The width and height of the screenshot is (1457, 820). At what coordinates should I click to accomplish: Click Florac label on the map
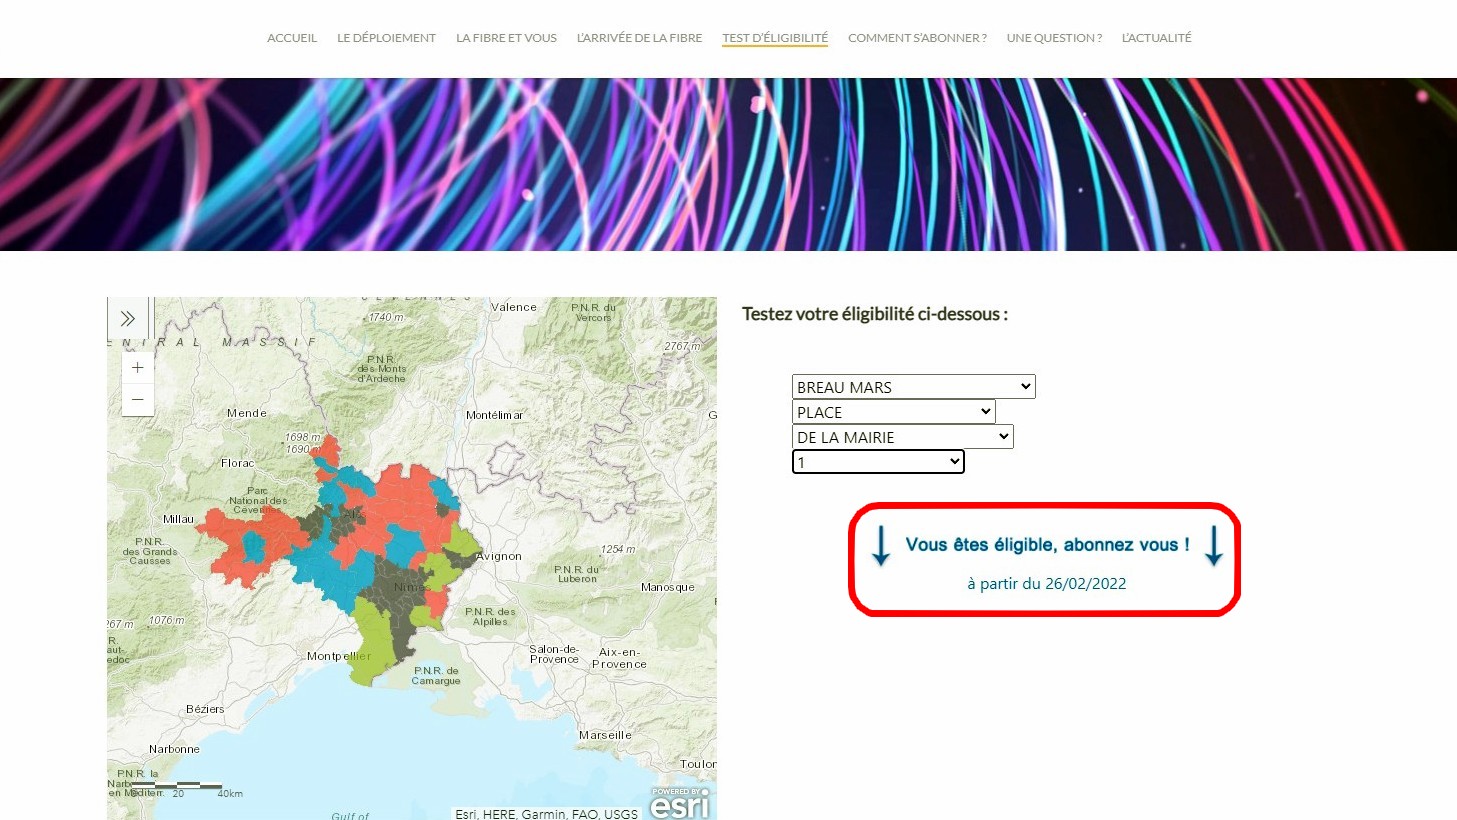pyautogui.click(x=238, y=463)
